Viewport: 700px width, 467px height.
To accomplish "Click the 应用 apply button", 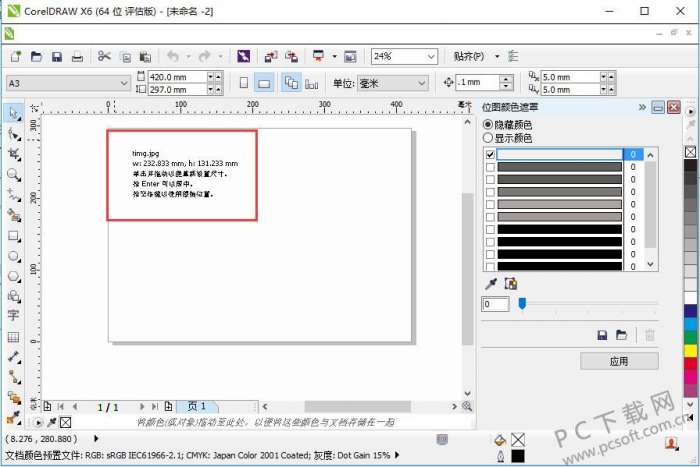I will pyautogui.click(x=619, y=361).
